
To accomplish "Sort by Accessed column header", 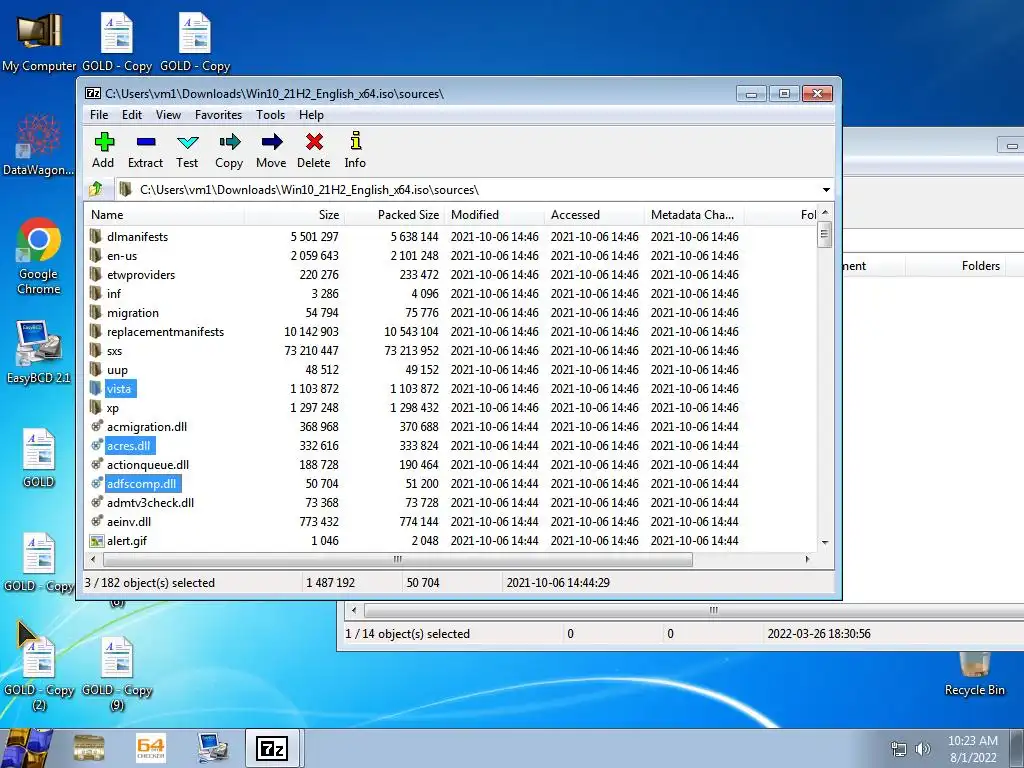I will [x=594, y=214].
